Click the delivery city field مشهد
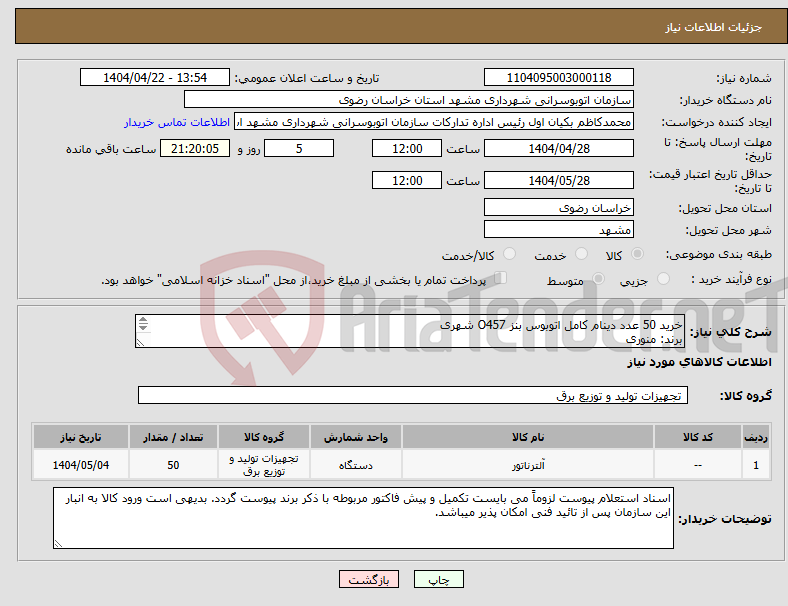 pyautogui.click(x=559, y=230)
